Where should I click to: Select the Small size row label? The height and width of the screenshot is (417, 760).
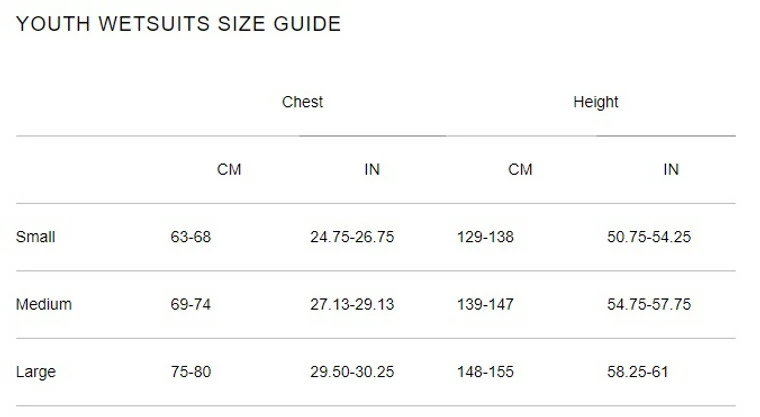click(36, 237)
